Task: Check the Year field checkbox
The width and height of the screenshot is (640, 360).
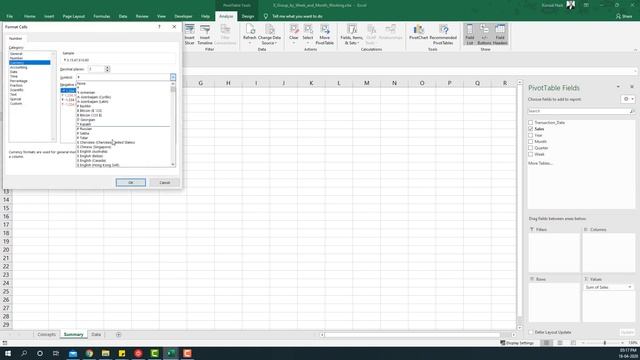Action: pos(531,135)
